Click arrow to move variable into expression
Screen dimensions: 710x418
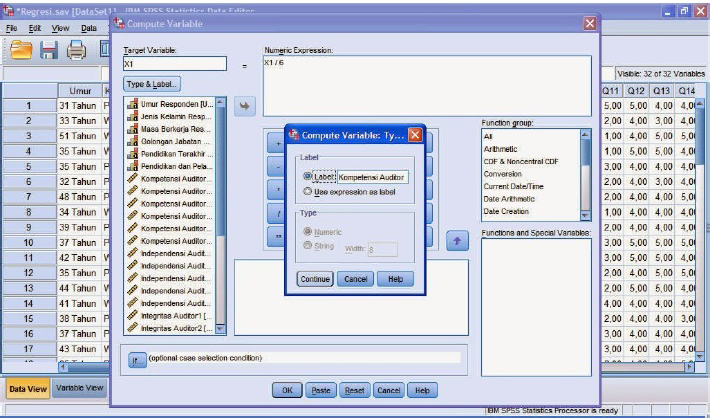[x=245, y=106]
